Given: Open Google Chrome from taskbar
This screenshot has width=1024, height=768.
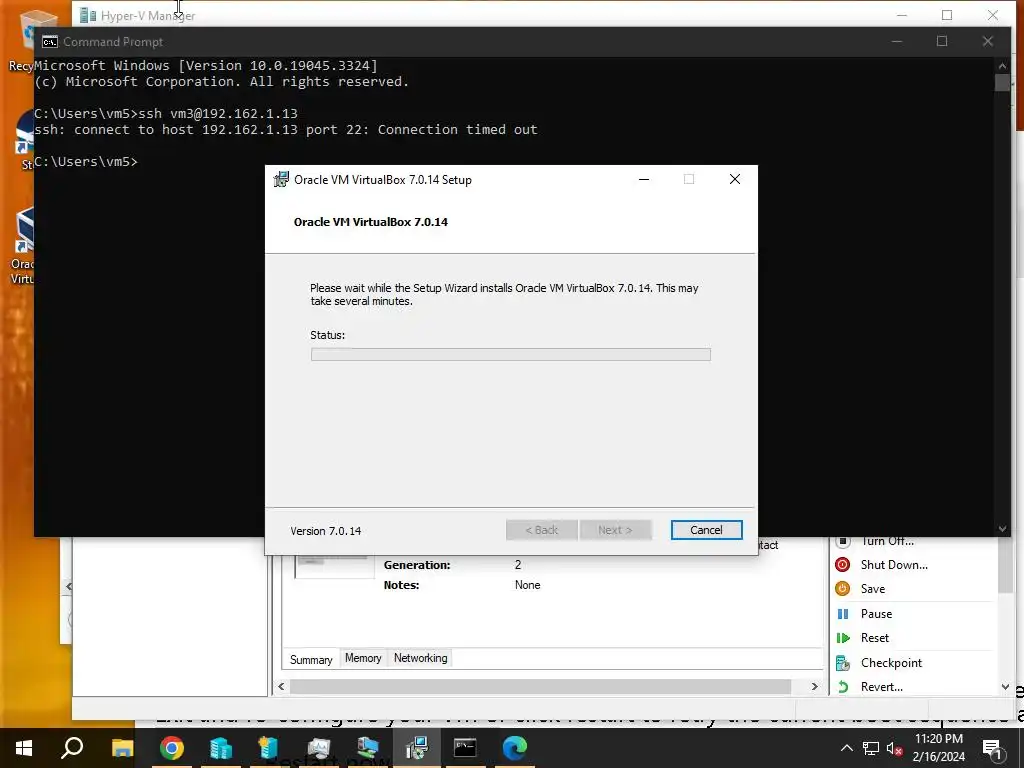Looking at the screenshot, I should pyautogui.click(x=172, y=748).
